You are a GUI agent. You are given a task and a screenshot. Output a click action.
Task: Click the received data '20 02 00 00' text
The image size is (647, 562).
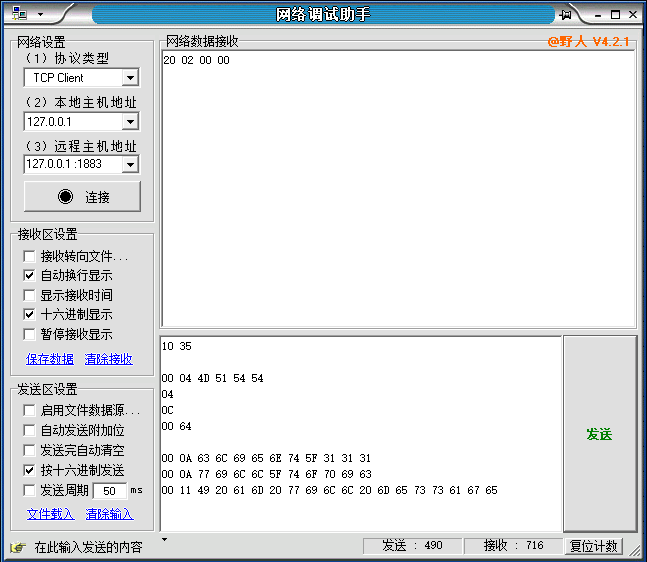tap(196, 60)
